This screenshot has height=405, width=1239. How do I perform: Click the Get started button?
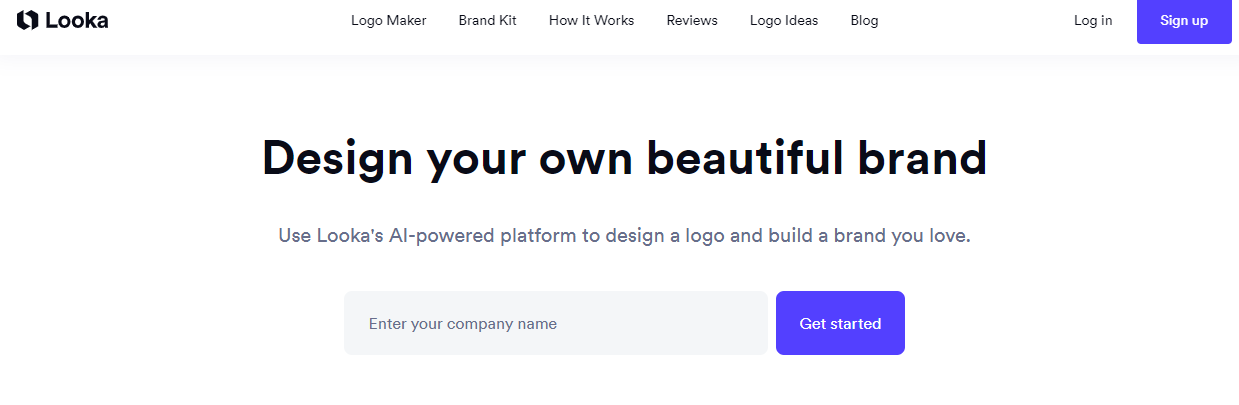[840, 323]
